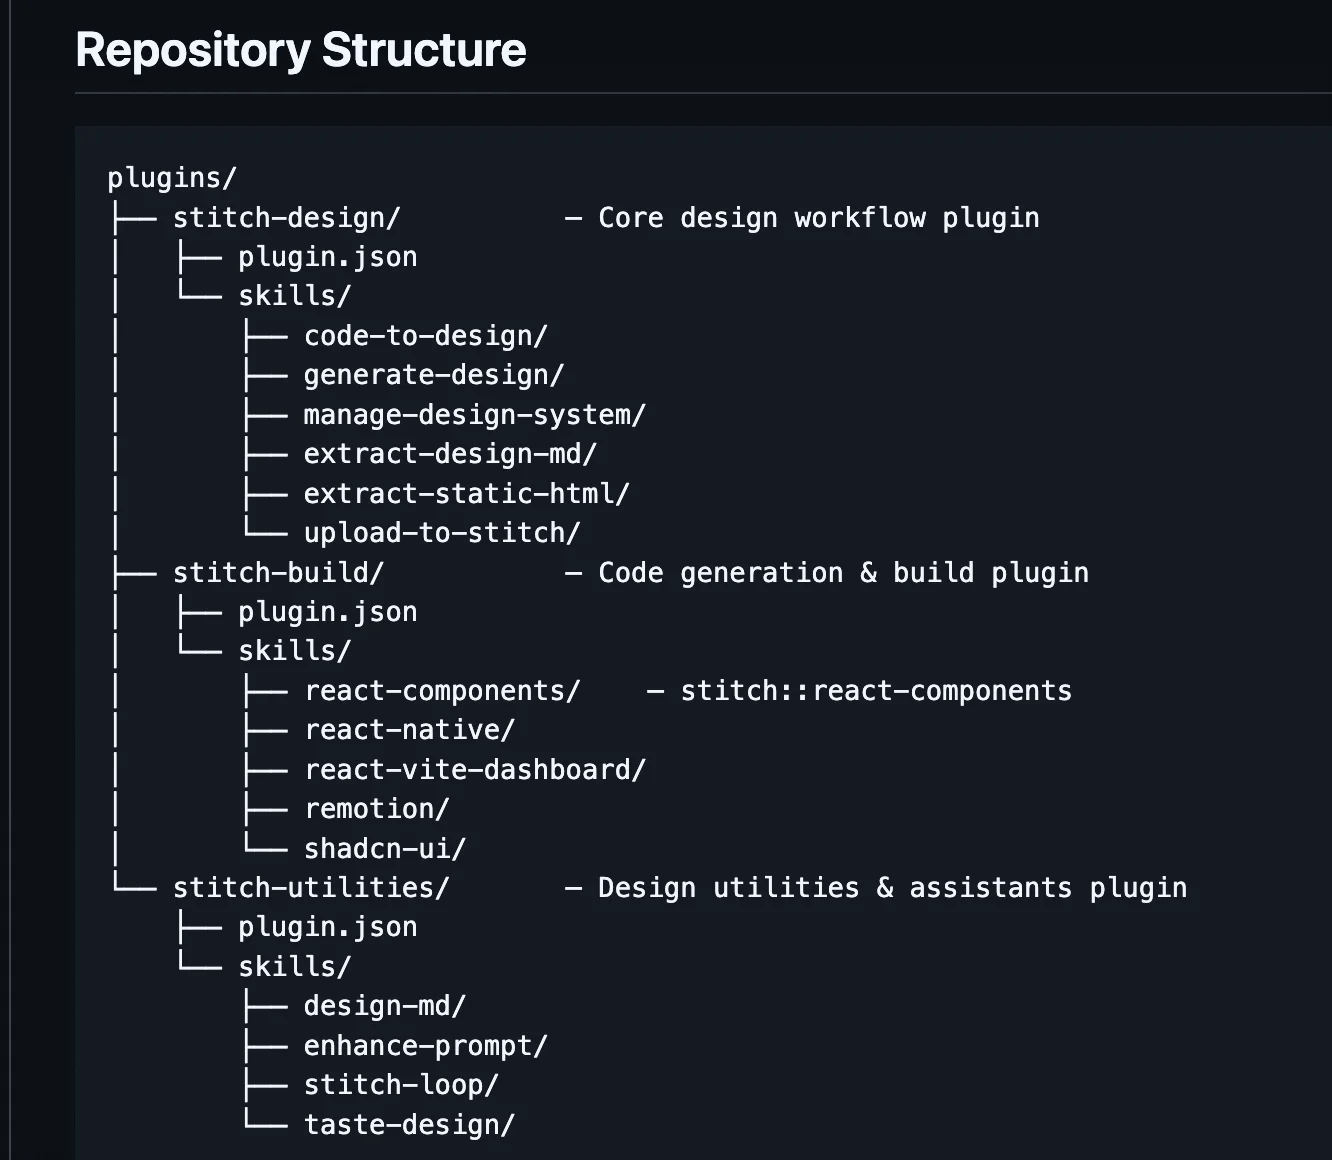1332x1160 pixels.
Task: Select the "design-md/" entry
Action: coord(385,1006)
